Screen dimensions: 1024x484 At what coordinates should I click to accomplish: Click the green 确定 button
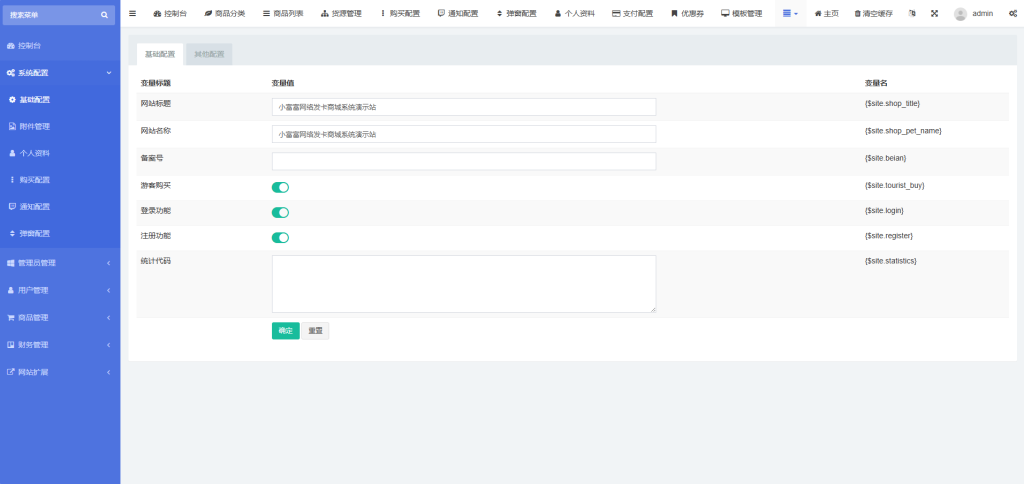285,331
